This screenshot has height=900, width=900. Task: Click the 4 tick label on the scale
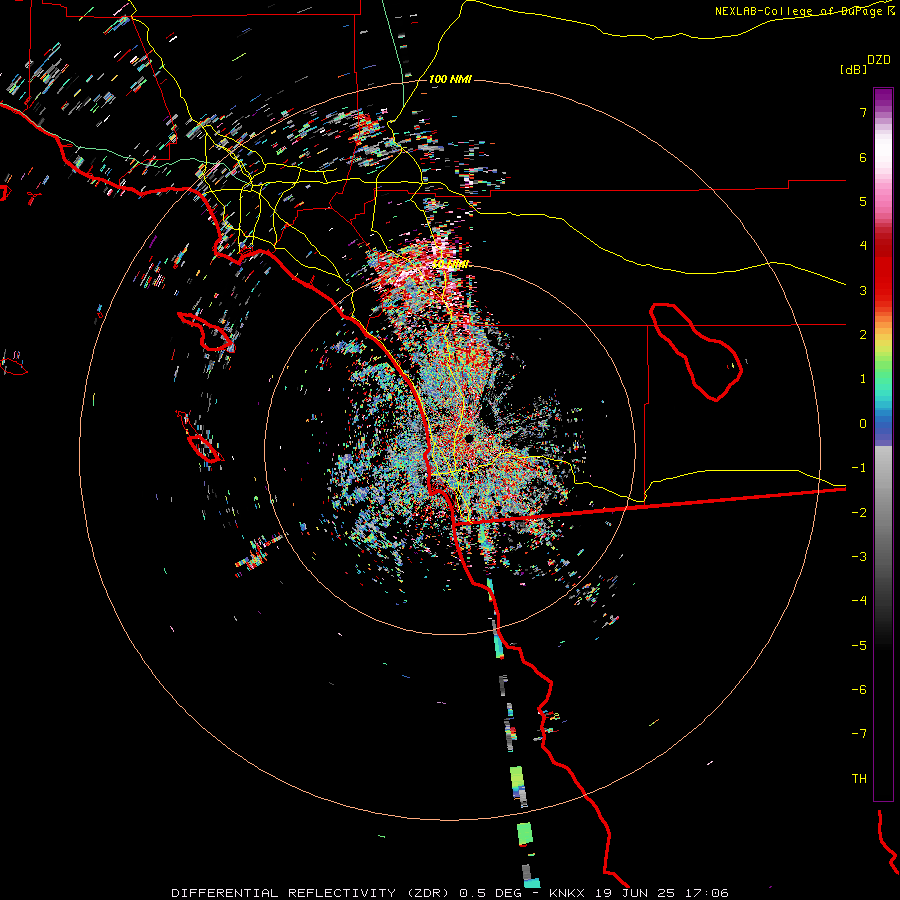863,246
